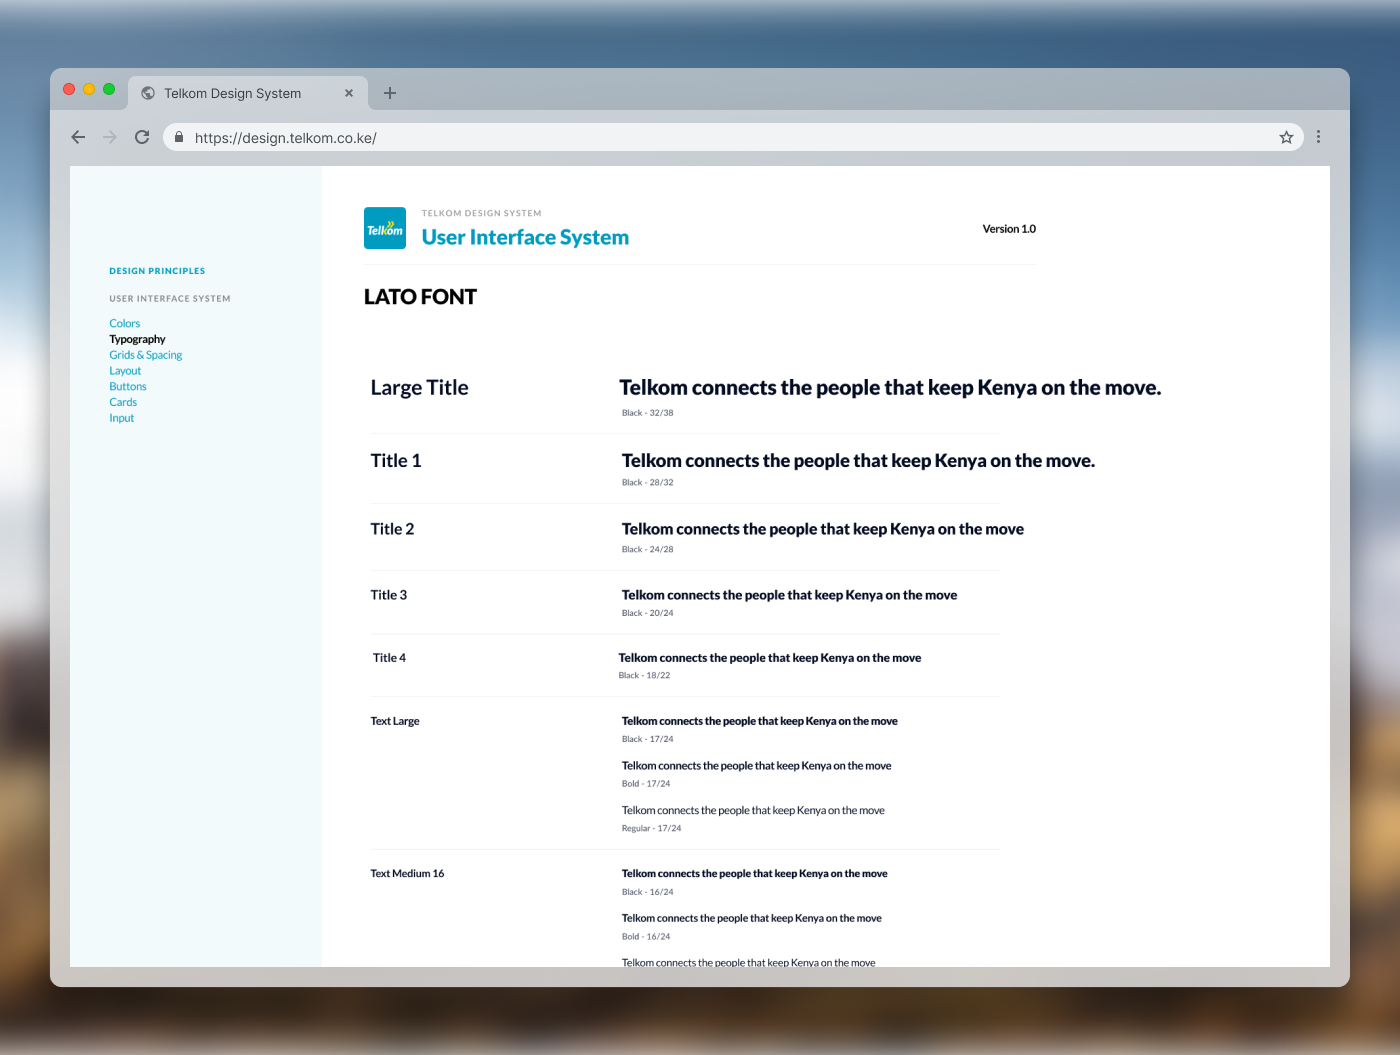The image size is (1400, 1055).
Task: Click the Bold - 16/24 caption
Action: coord(646,937)
